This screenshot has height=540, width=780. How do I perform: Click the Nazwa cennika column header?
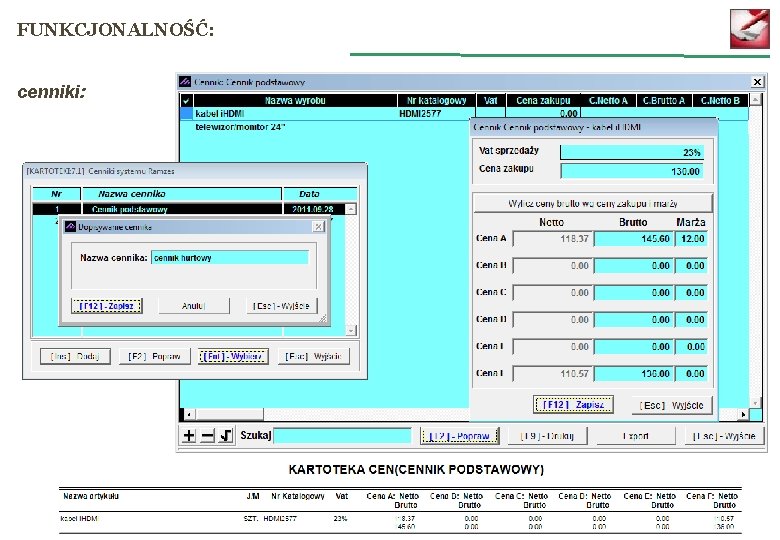click(182, 194)
